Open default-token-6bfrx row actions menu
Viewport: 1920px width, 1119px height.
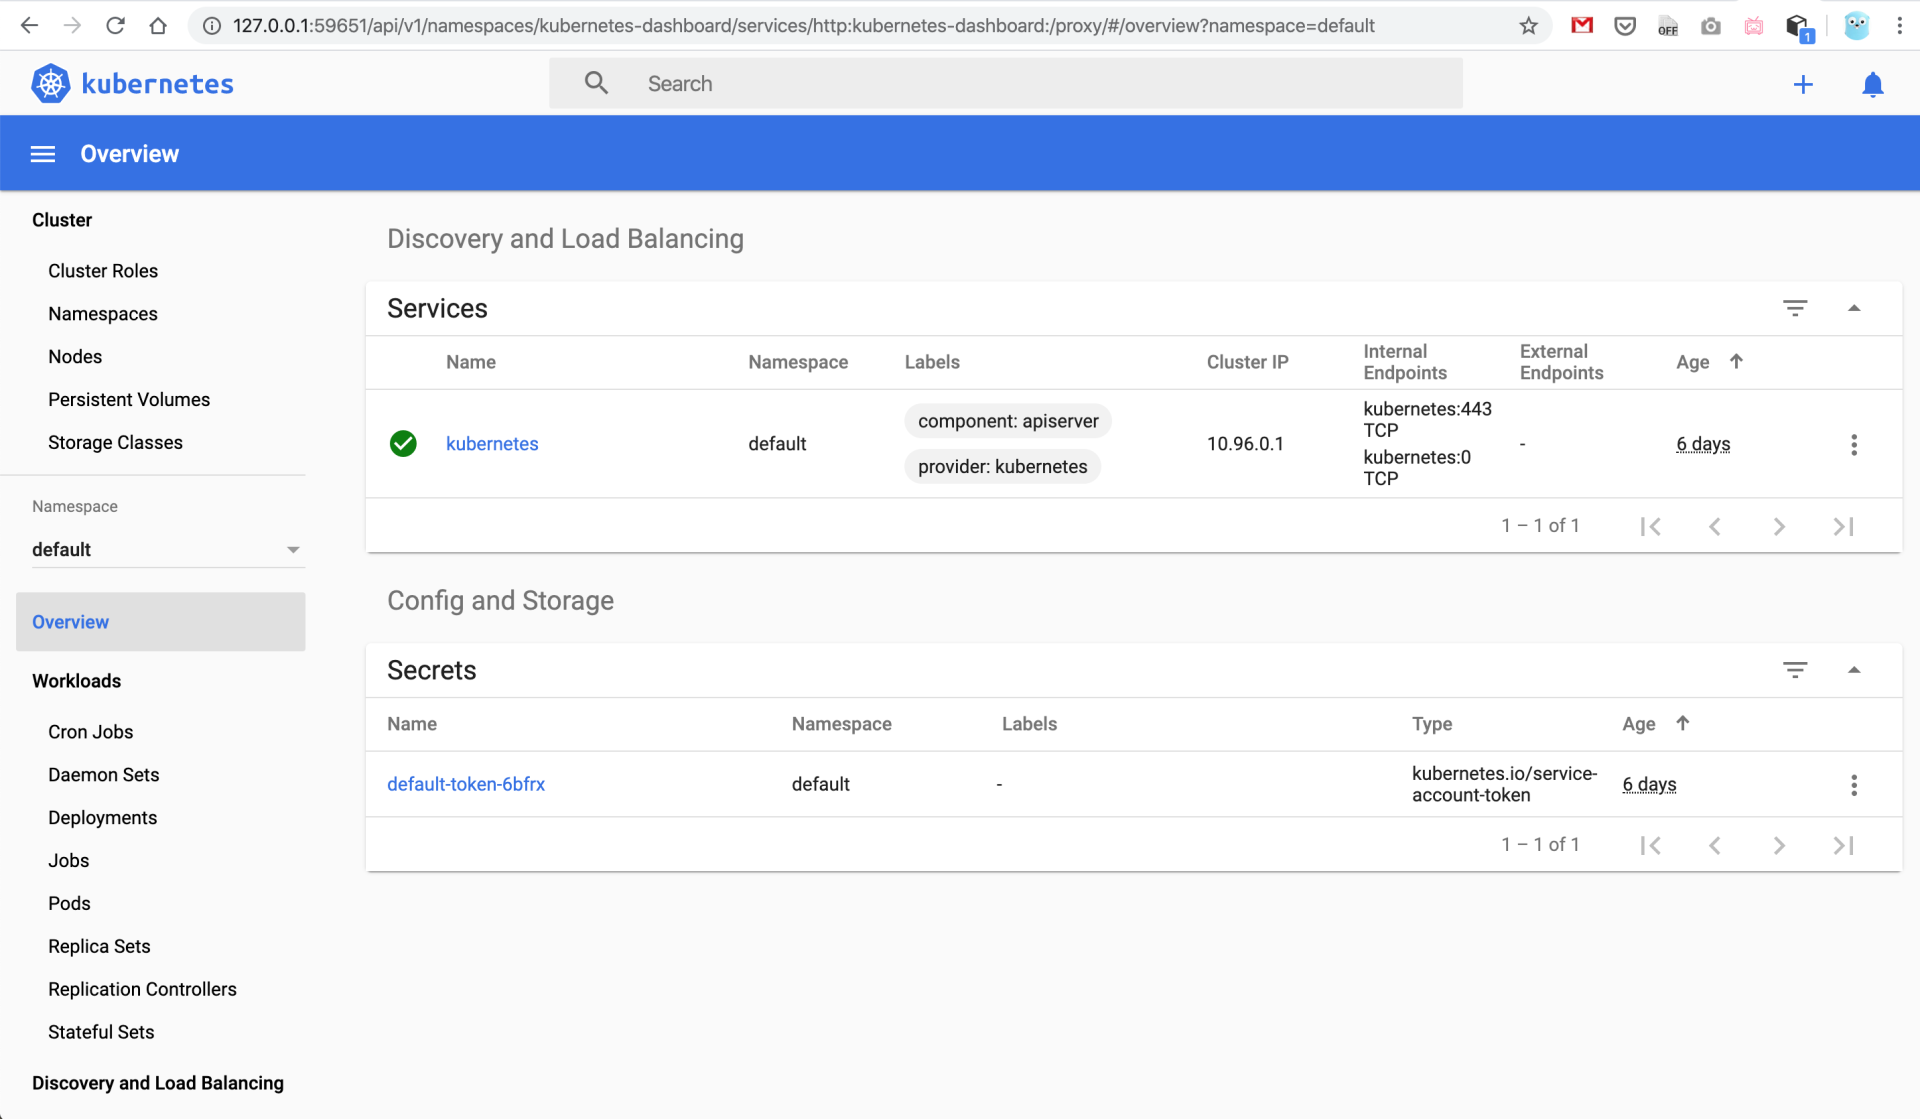[x=1853, y=785]
